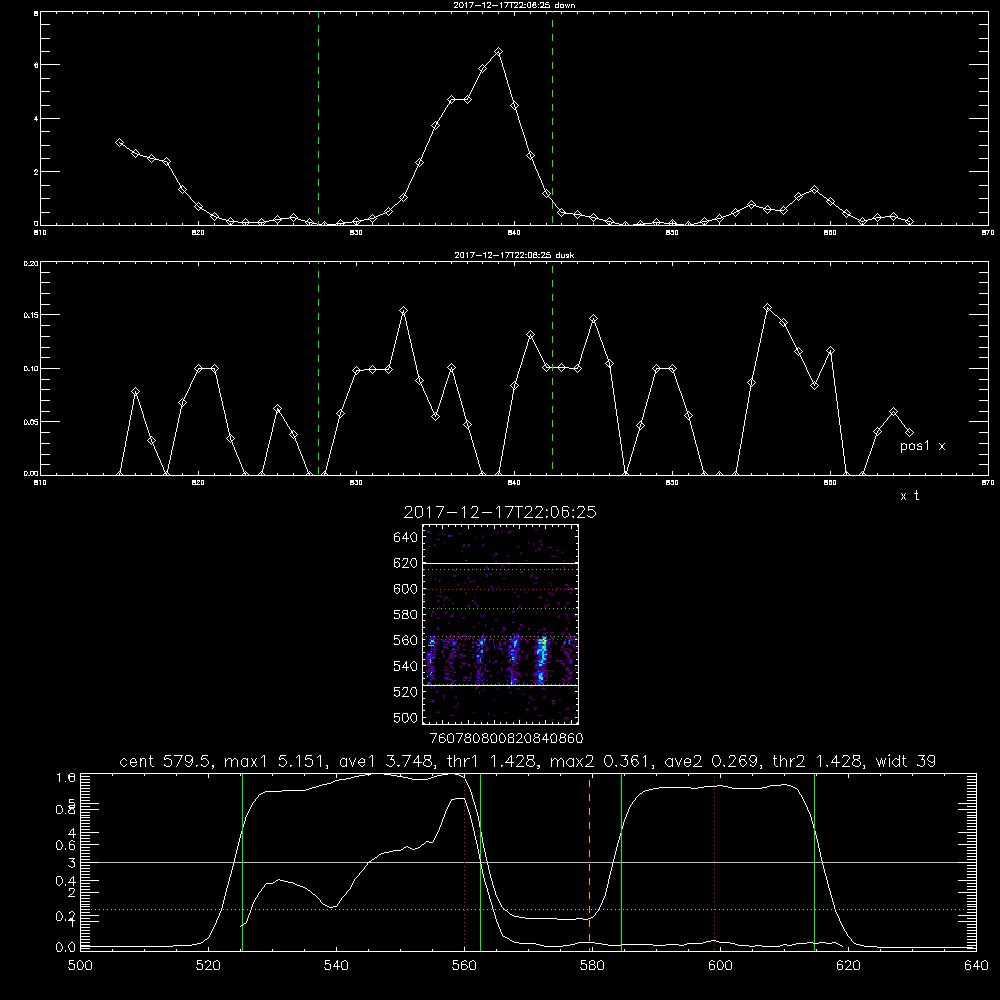This screenshot has width=1000, height=1000.
Task: Click the solid horizontal line at level 3
Action: 528,862
